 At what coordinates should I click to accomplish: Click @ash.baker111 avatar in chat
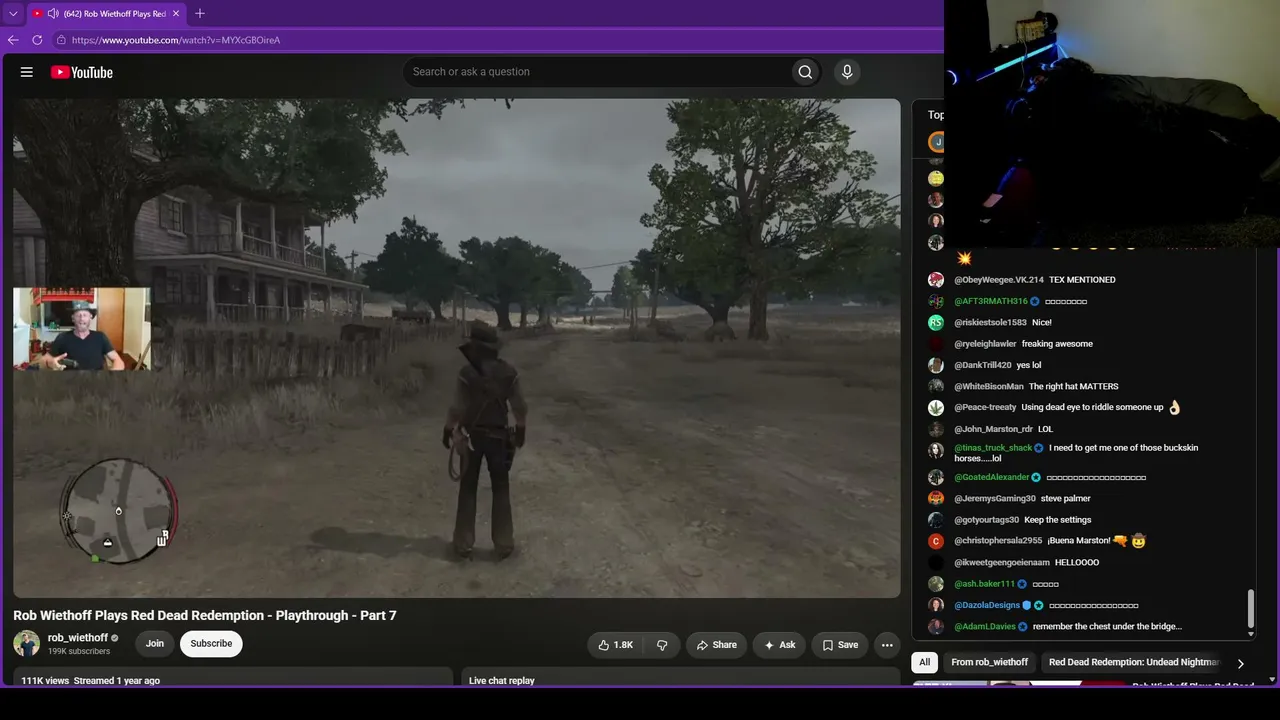tap(936, 584)
